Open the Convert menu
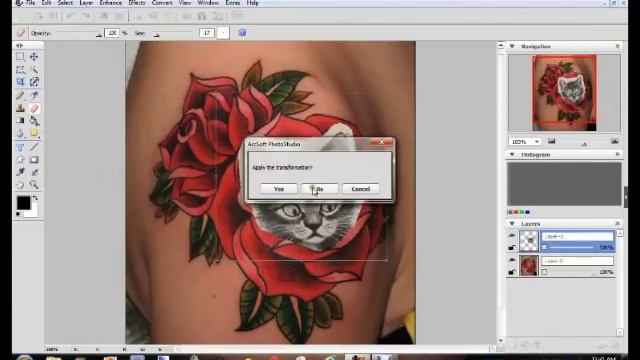The height and width of the screenshot is (360, 640). 162,3
